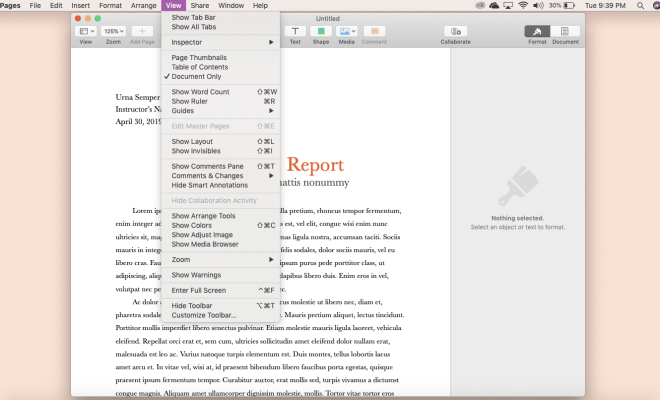Choose Page Thumbnails view option

[221, 58]
